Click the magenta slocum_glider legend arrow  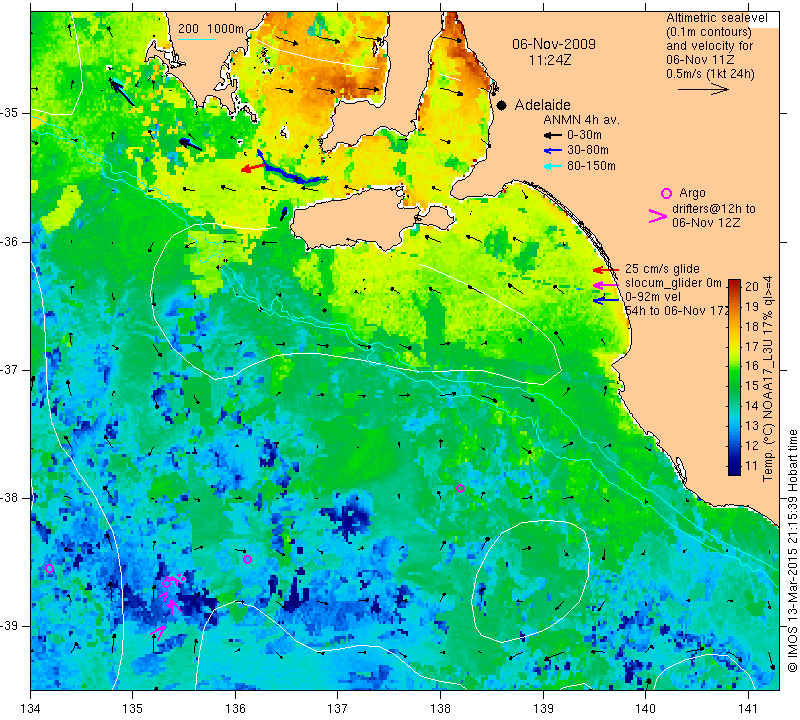point(606,284)
